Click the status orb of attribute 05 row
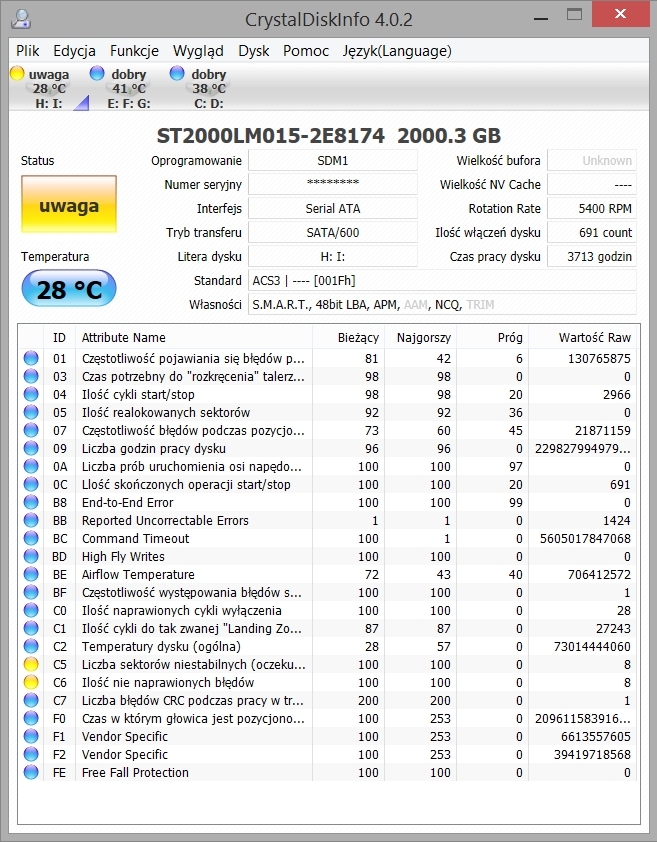Viewport: 657px width, 842px height. point(31,412)
